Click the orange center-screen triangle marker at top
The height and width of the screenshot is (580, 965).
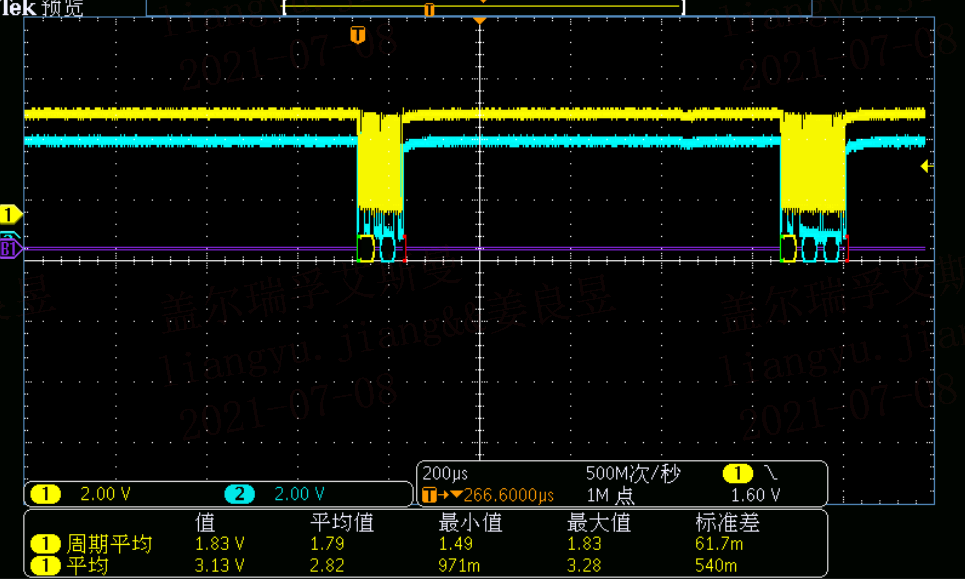(x=479, y=22)
